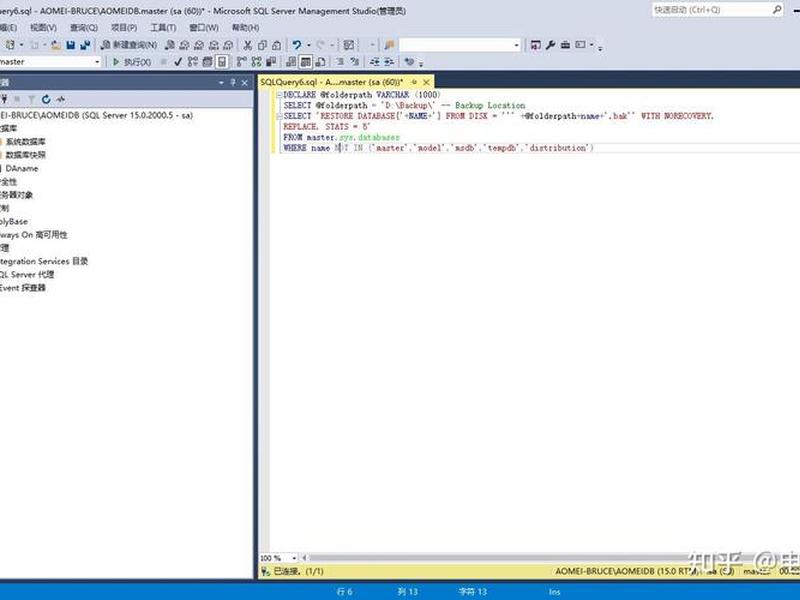Select the DAname database node
Image resolution: width=800 pixels, height=600 pixels.
click(x=22, y=168)
